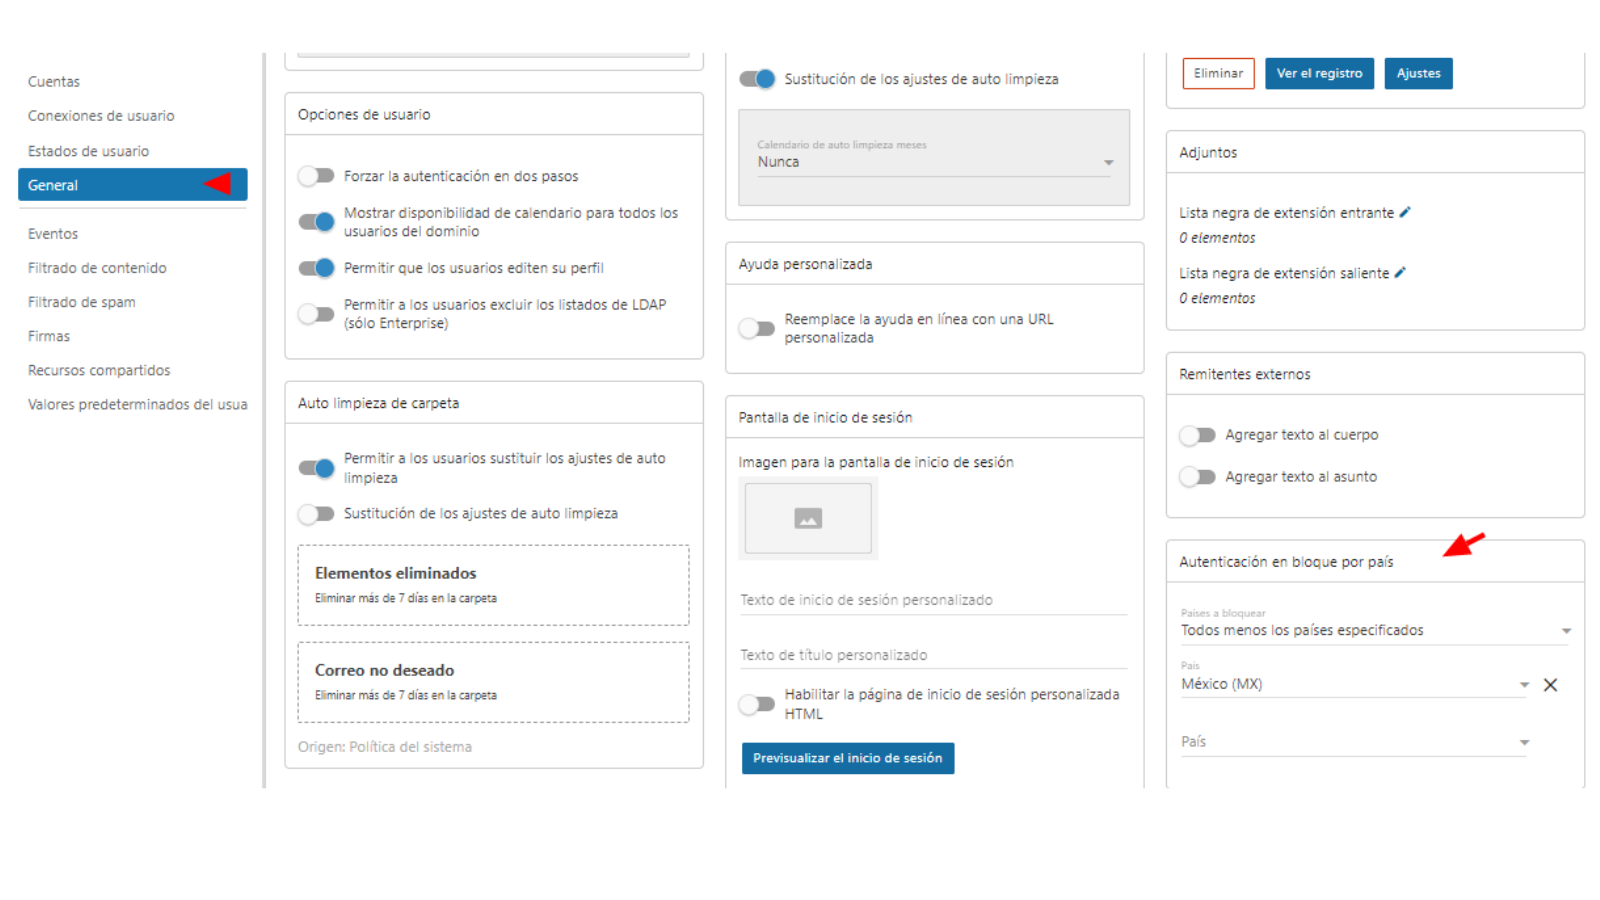Open Países a bloquear dropdown

tap(1376, 627)
